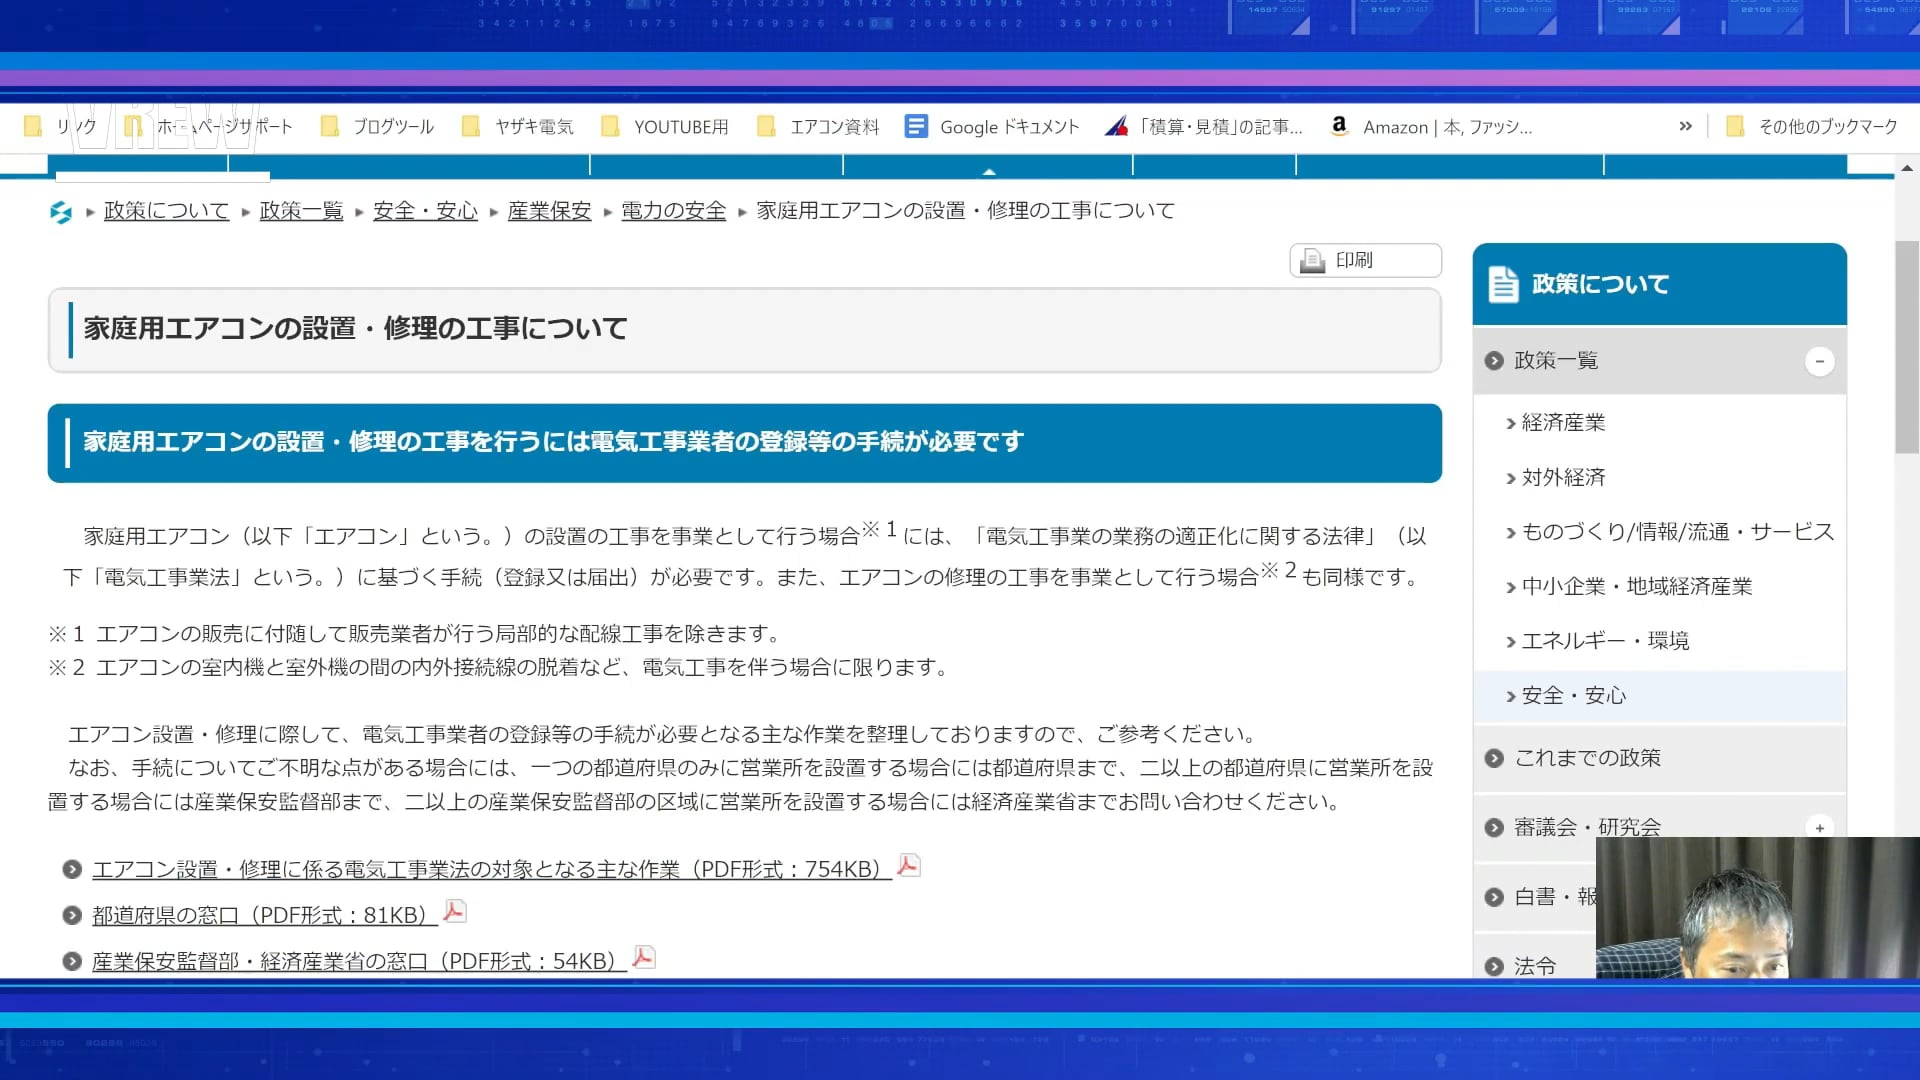The image size is (1920, 1080).
Task: Click the page vertical scrollbar thumb
Action: tap(1907, 347)
